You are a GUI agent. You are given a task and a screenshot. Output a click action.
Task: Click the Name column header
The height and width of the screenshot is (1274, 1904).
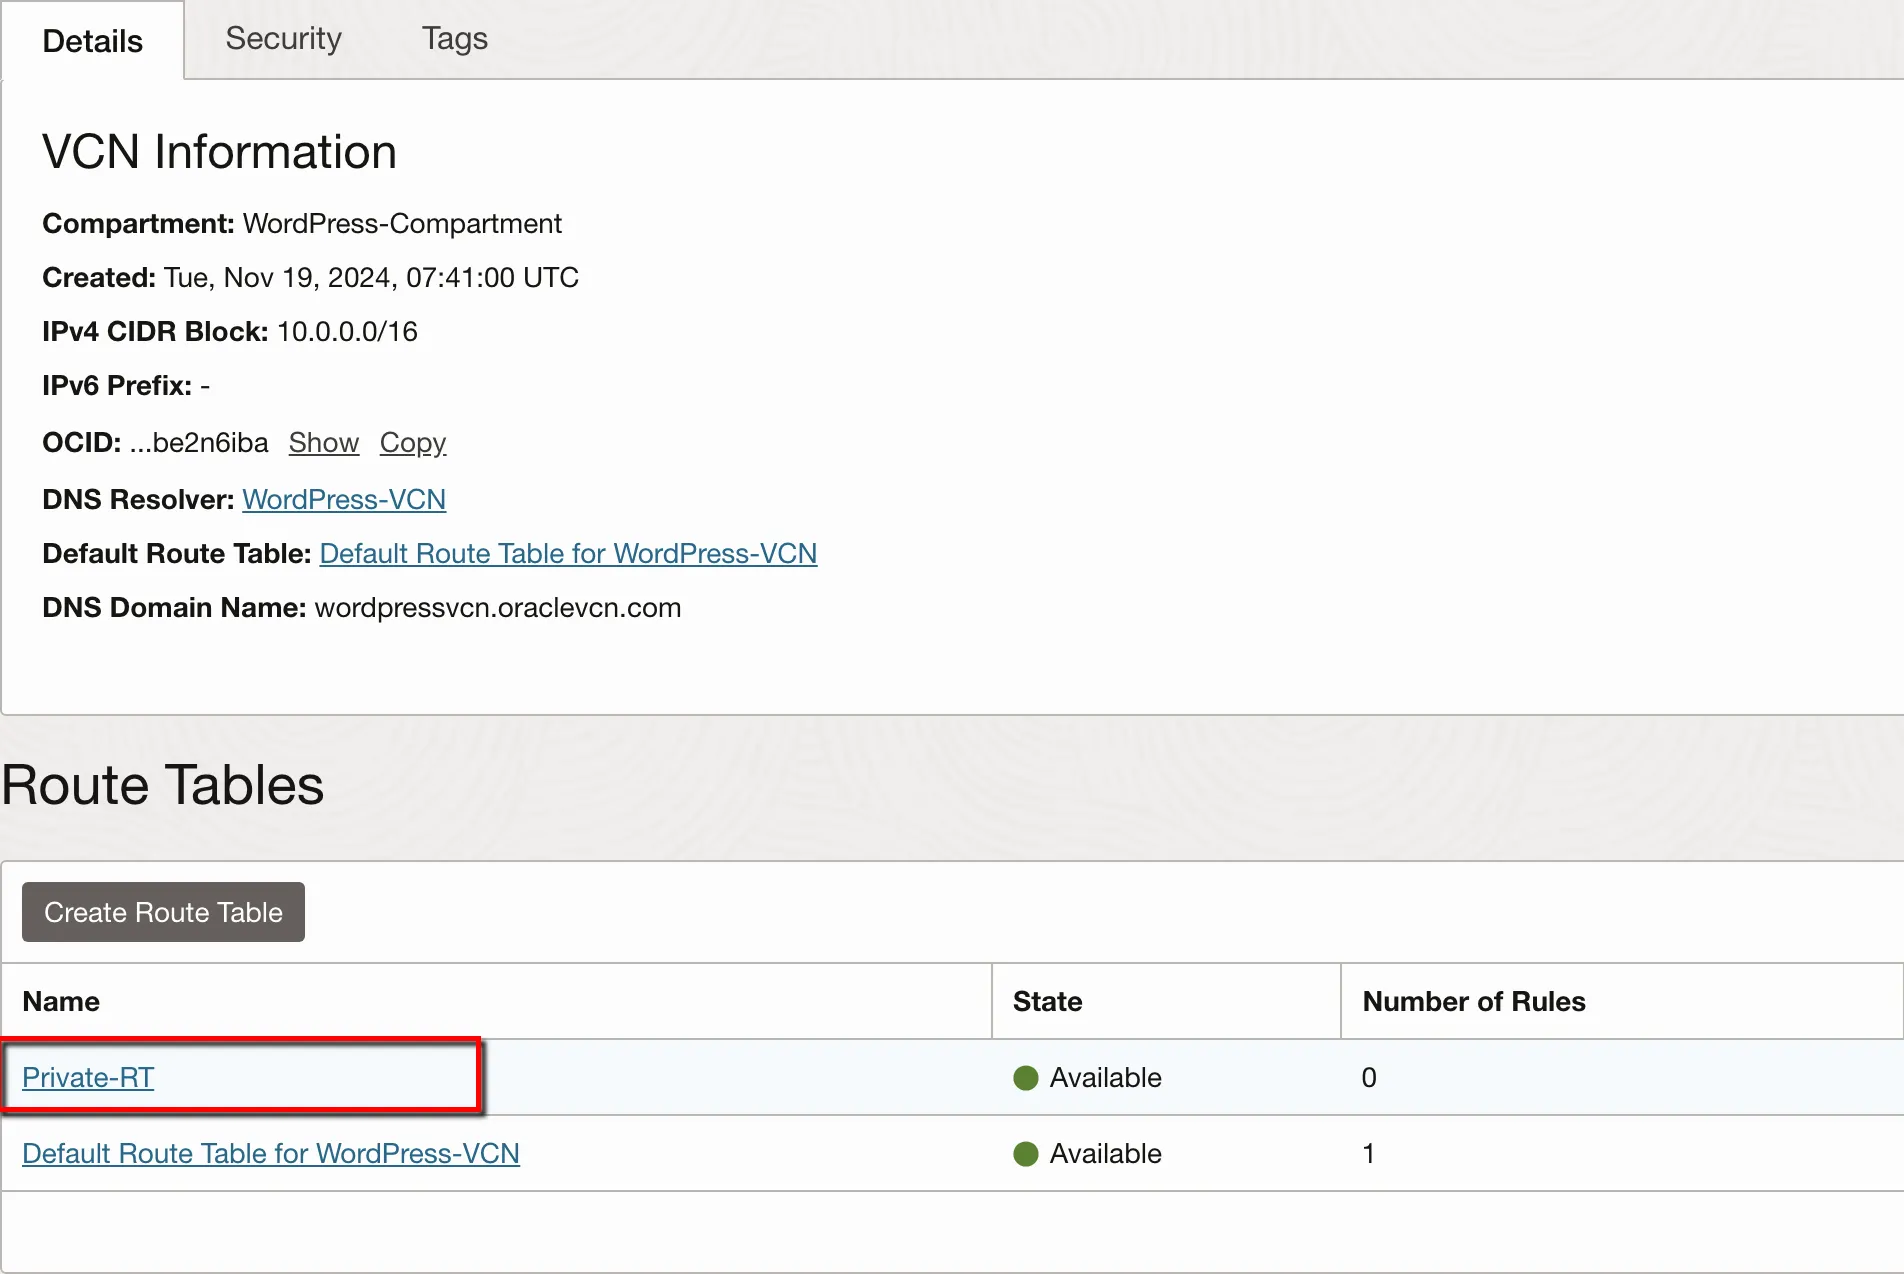click(61, 1002)
